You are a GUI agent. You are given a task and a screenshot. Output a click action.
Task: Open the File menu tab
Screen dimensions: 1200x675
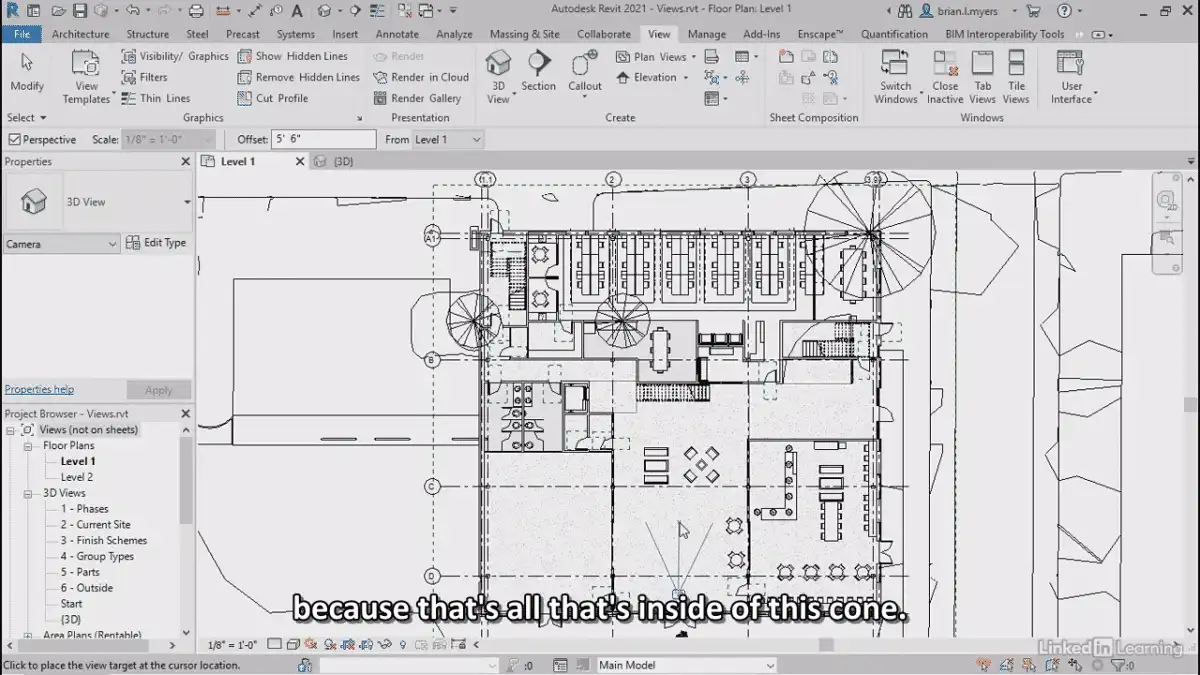[21, 34]
